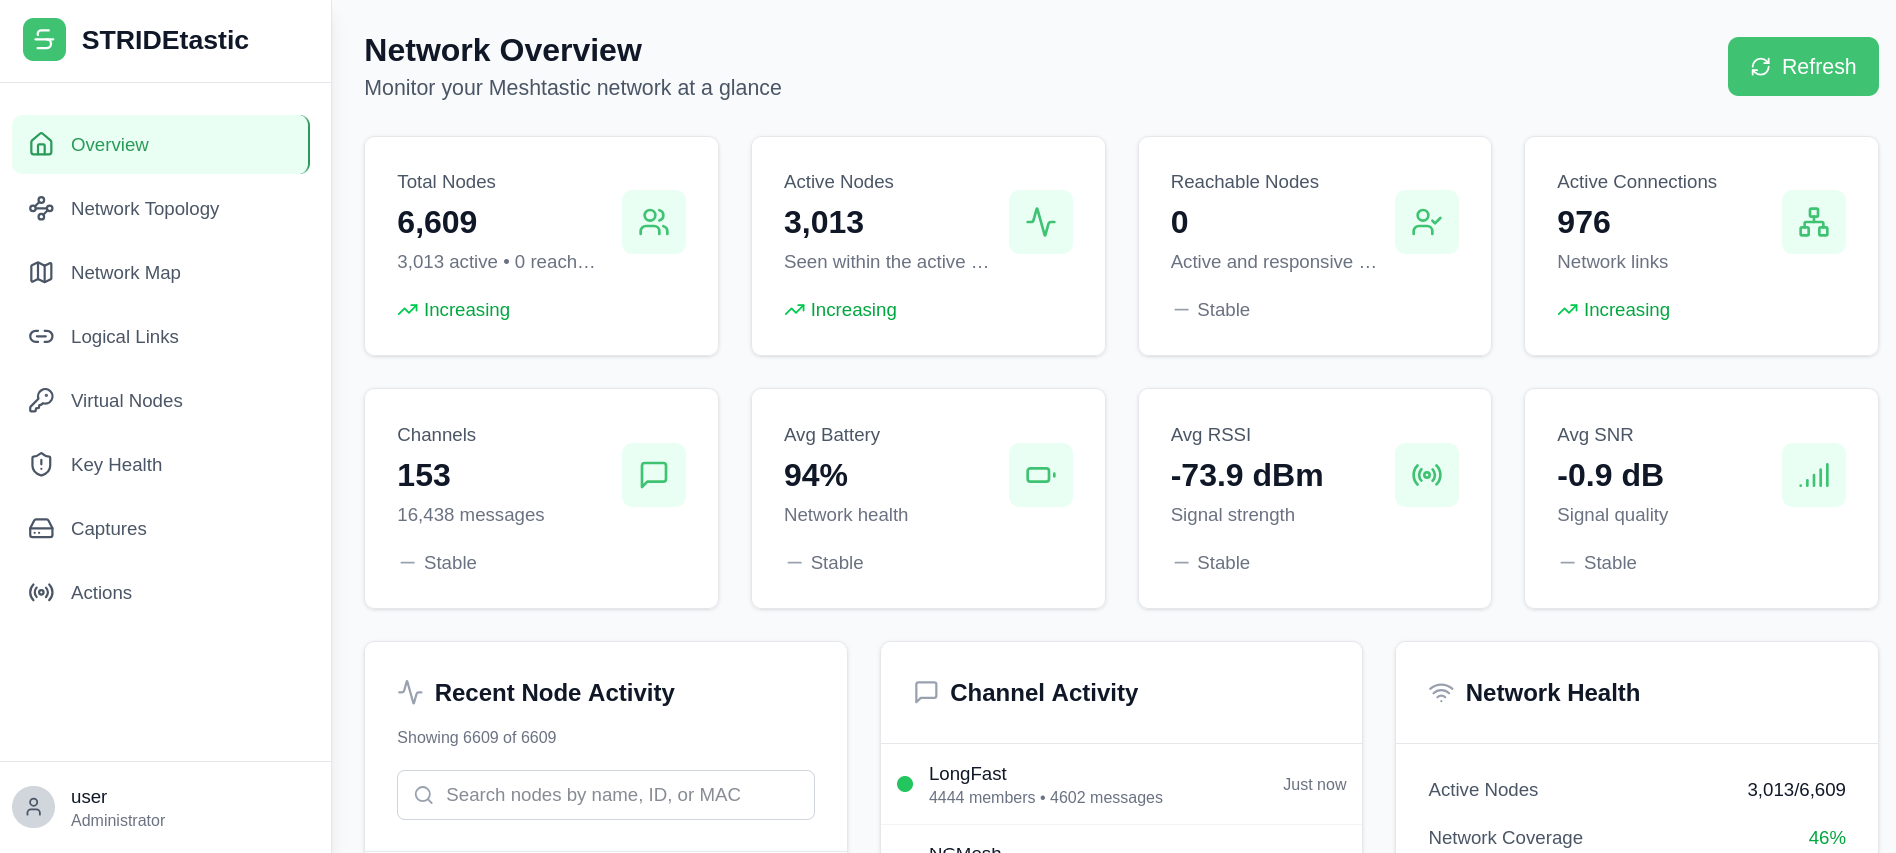Click the LongFast Just now timestamp
This screenshot has width=1896, height=853.
pos(1315,785)
